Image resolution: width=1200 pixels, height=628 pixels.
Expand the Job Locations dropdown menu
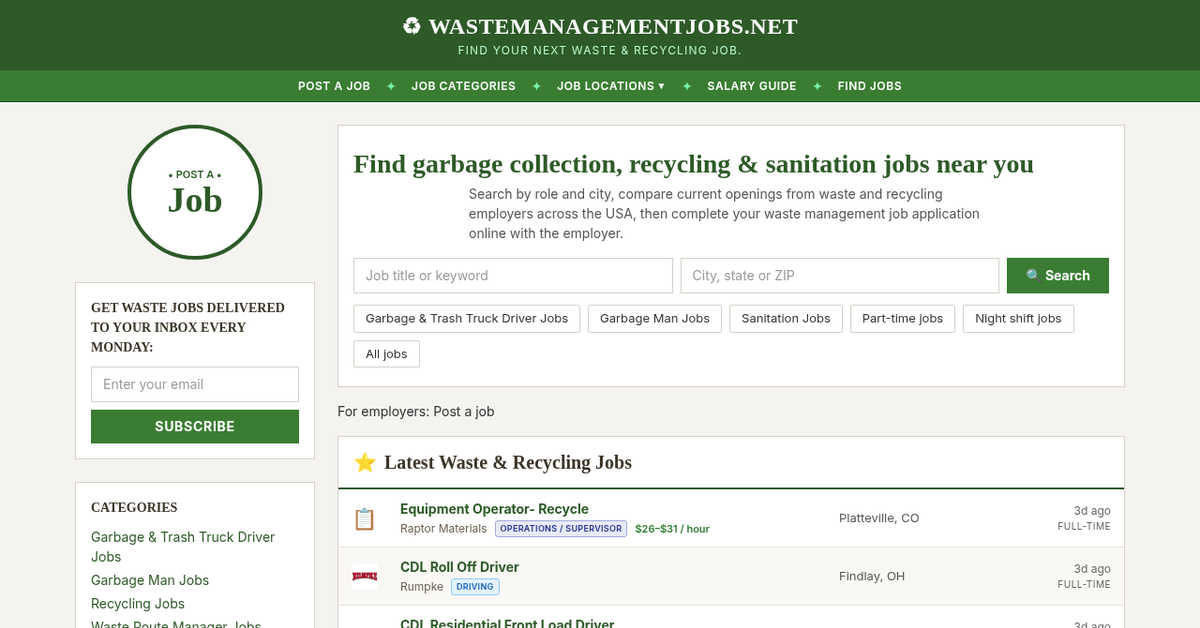[x=611, y=86]
